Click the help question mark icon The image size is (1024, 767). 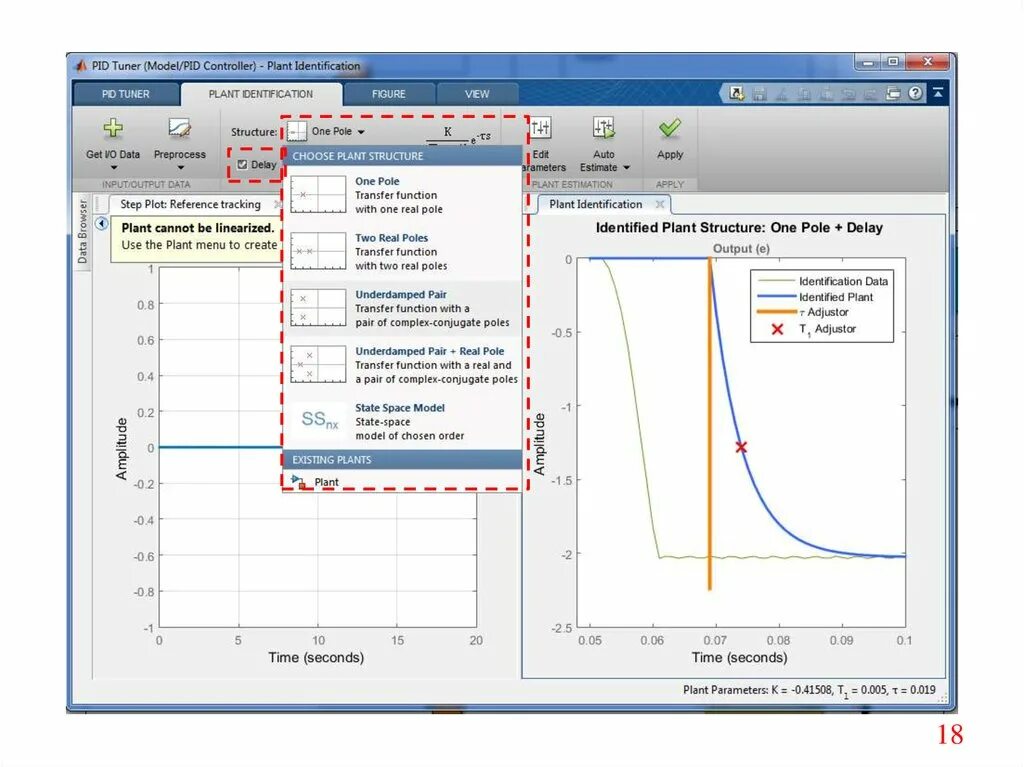(x=916, y=93)
